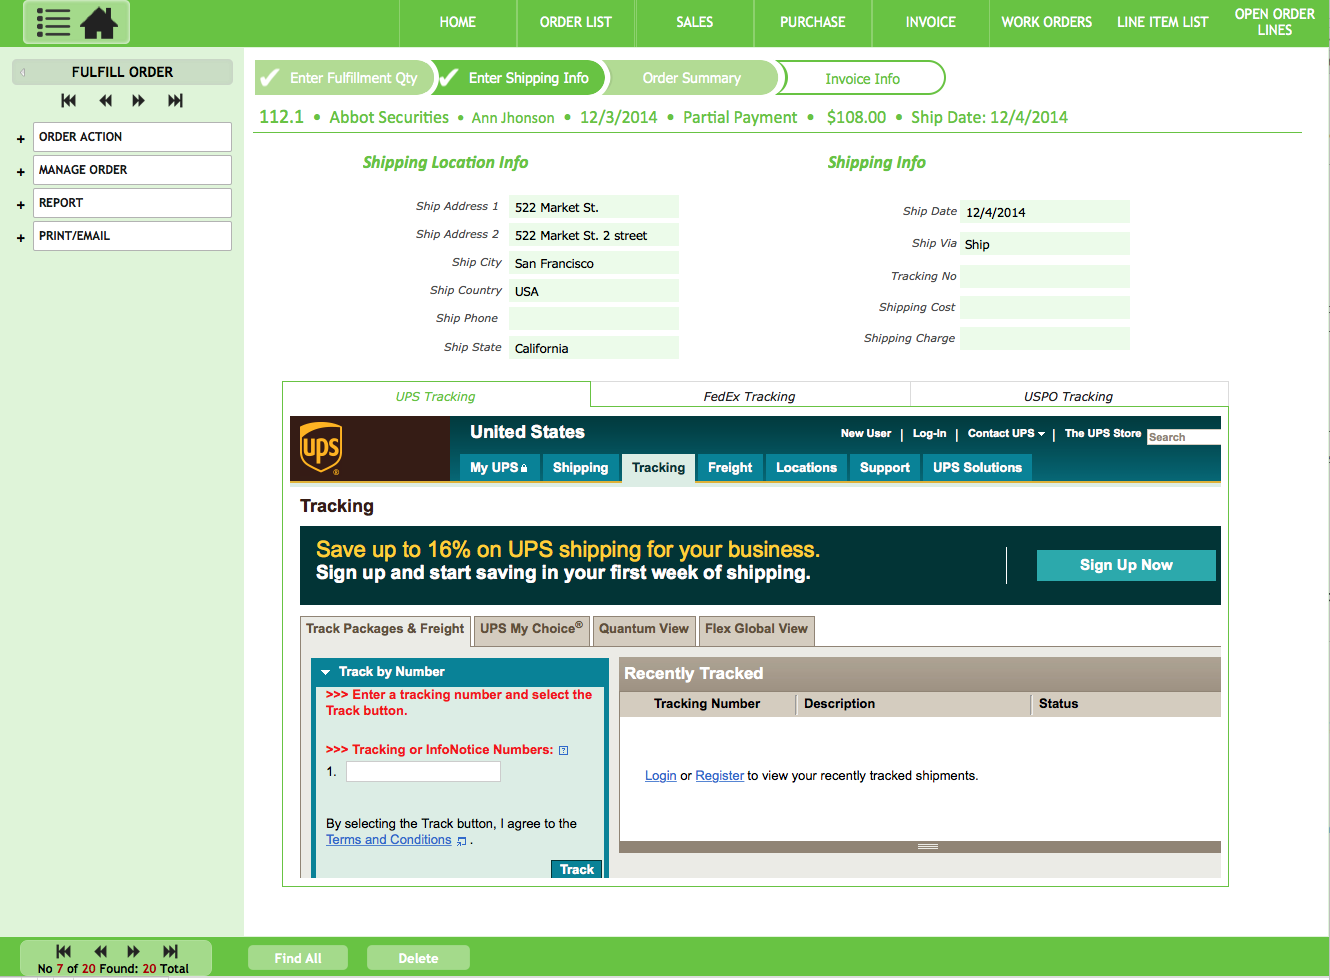The width and height of the screenshot is (1330, 980).
Task: Open WORK ORDERS in the top navigation
Action: (x=1047, y=22)
